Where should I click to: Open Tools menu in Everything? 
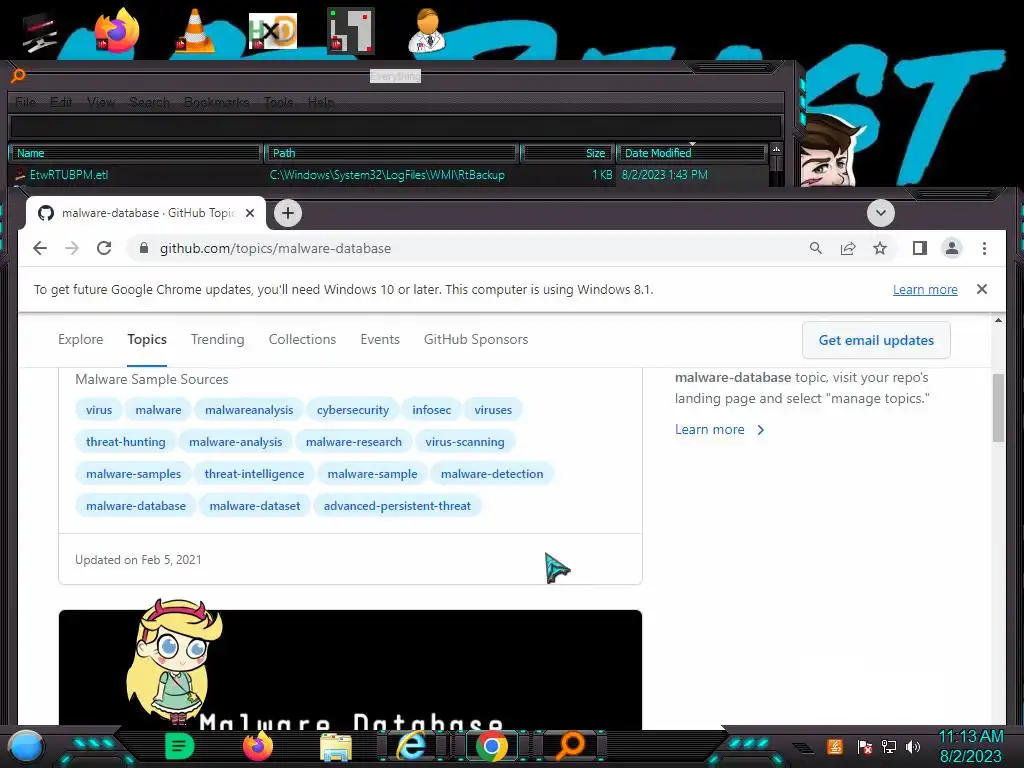(x=278, y=103)
